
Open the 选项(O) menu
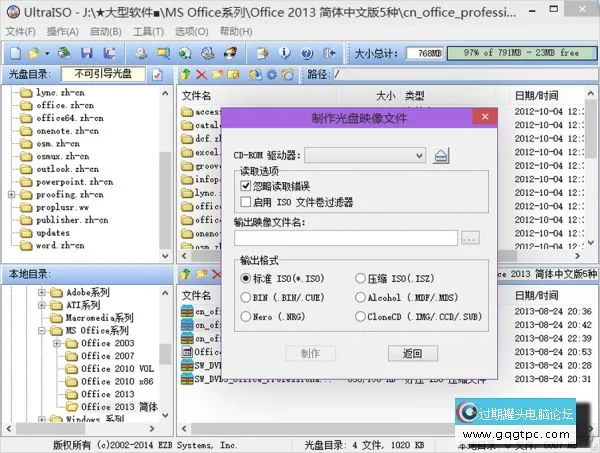[192, 31]
